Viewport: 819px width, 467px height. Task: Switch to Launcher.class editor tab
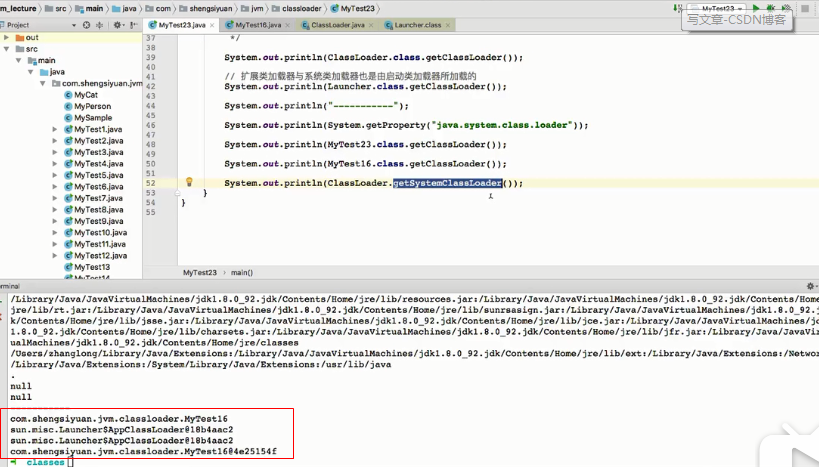[418, 25]
